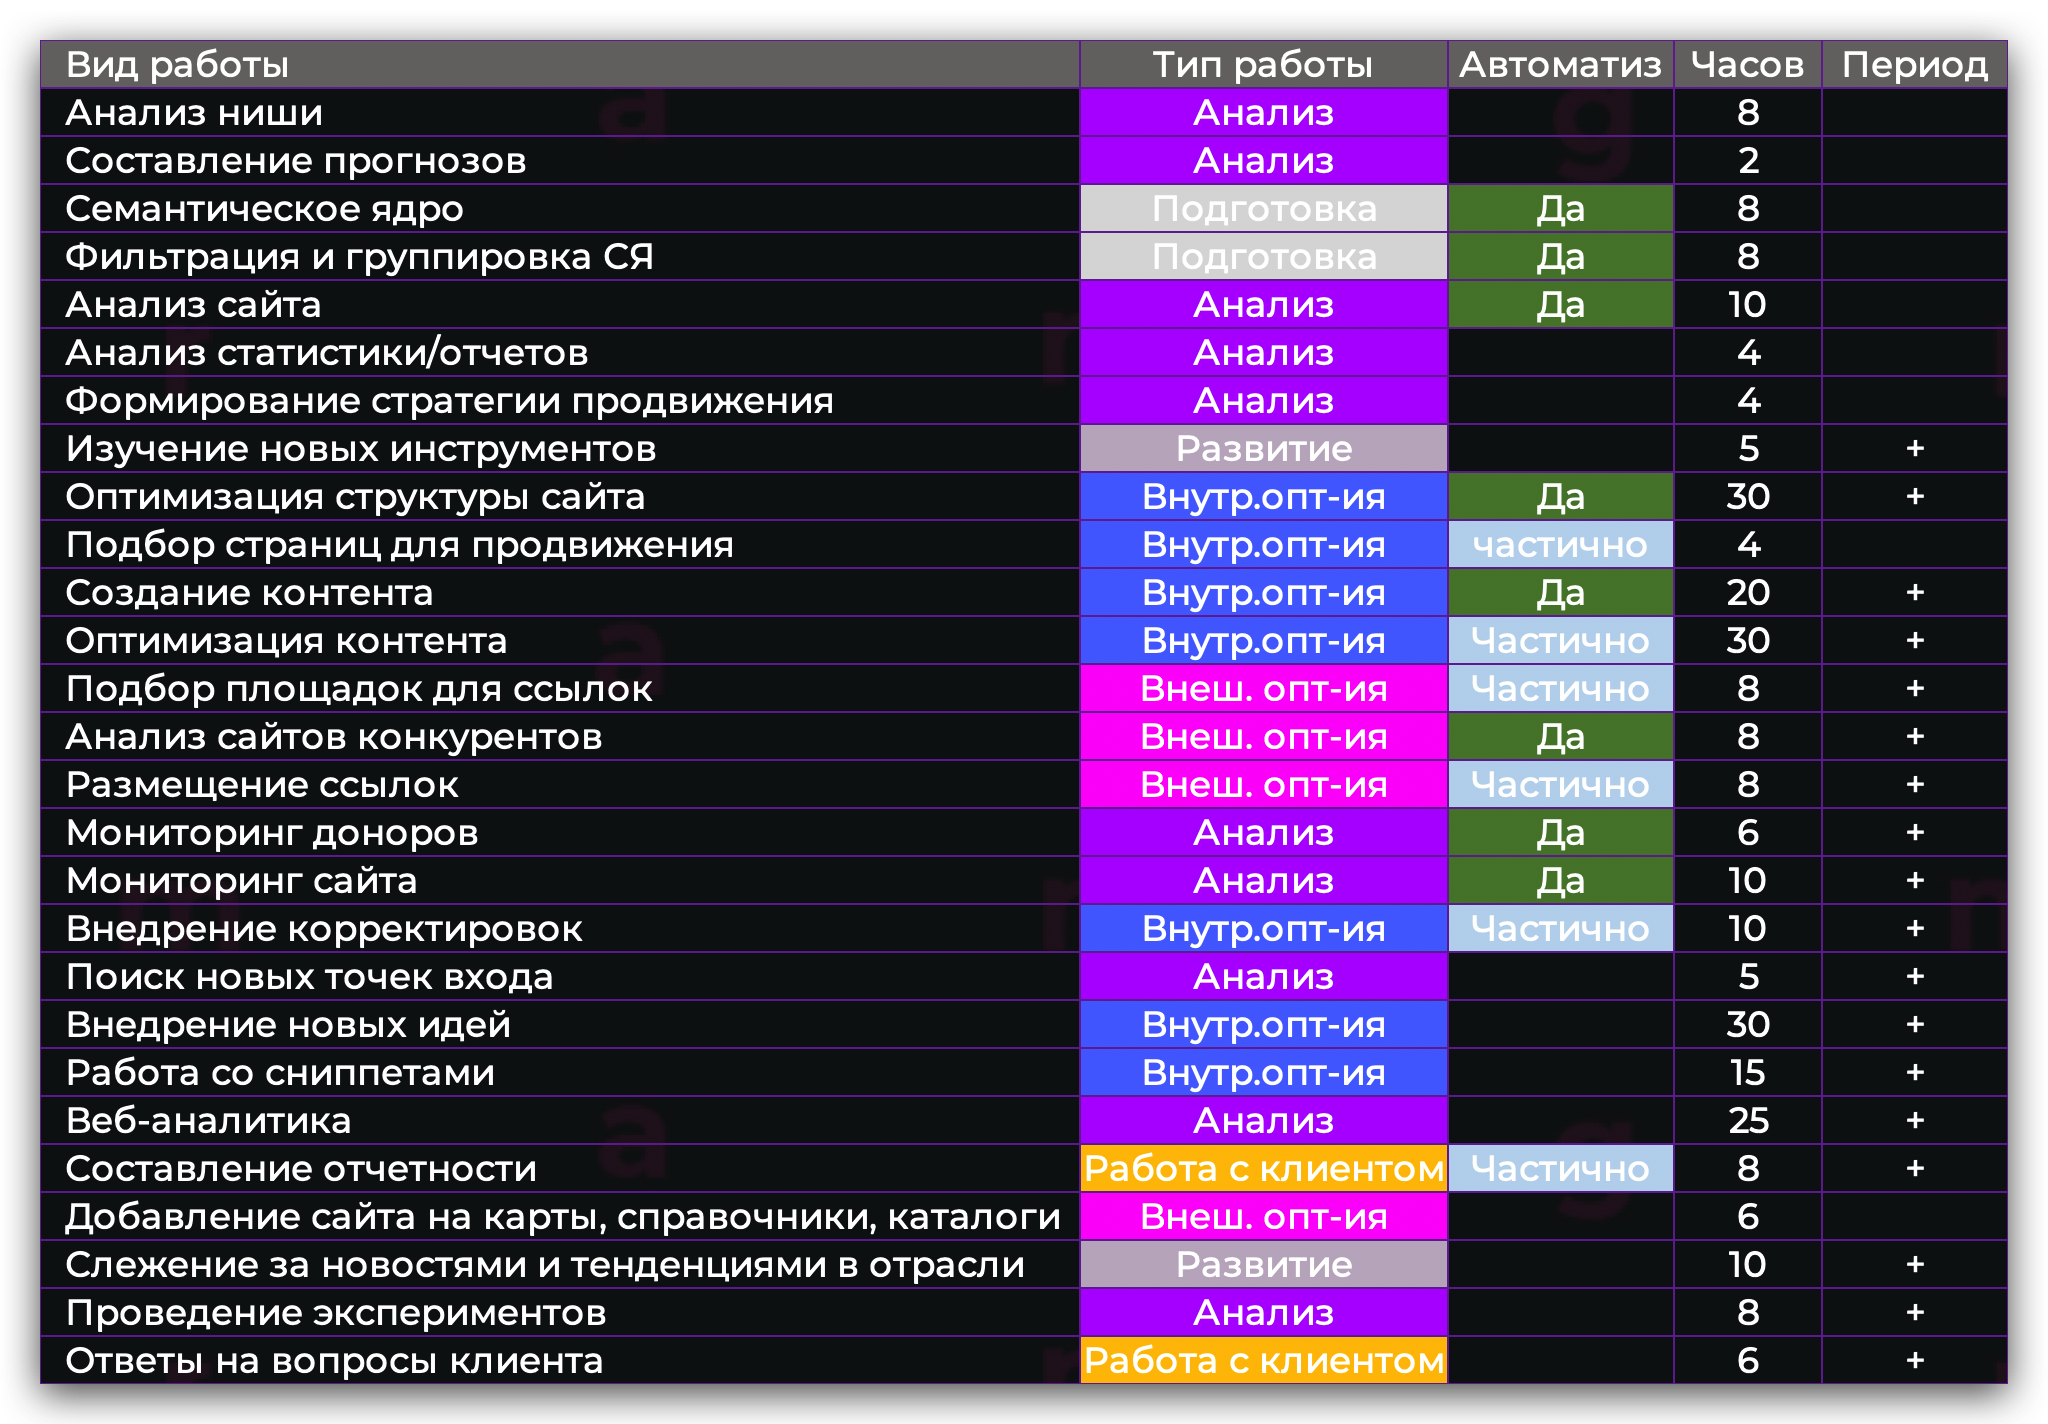Click 'Внеш. опт-ия' in Размещение ссылок row
Image resolution: width=2048 pixels, height=1424 pixels.
(x=1264, y=785)
